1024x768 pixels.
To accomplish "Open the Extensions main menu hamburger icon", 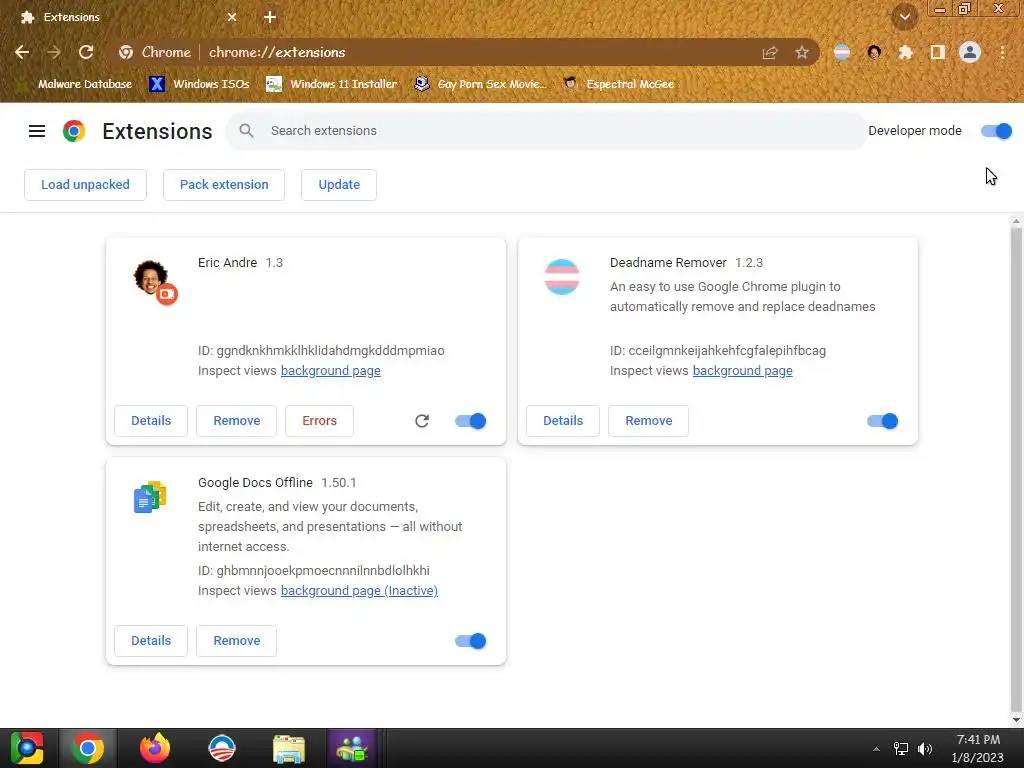I will point(37,131).
